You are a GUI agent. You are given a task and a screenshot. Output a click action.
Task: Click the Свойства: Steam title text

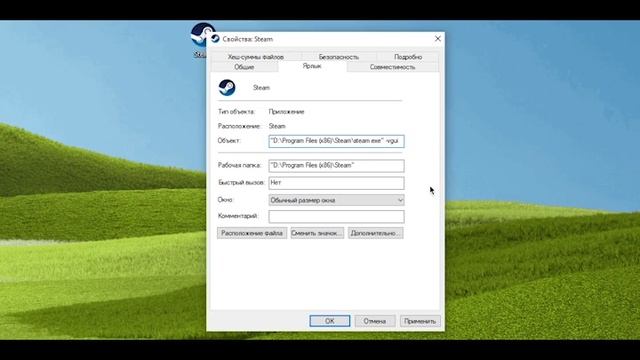point(248,39)
